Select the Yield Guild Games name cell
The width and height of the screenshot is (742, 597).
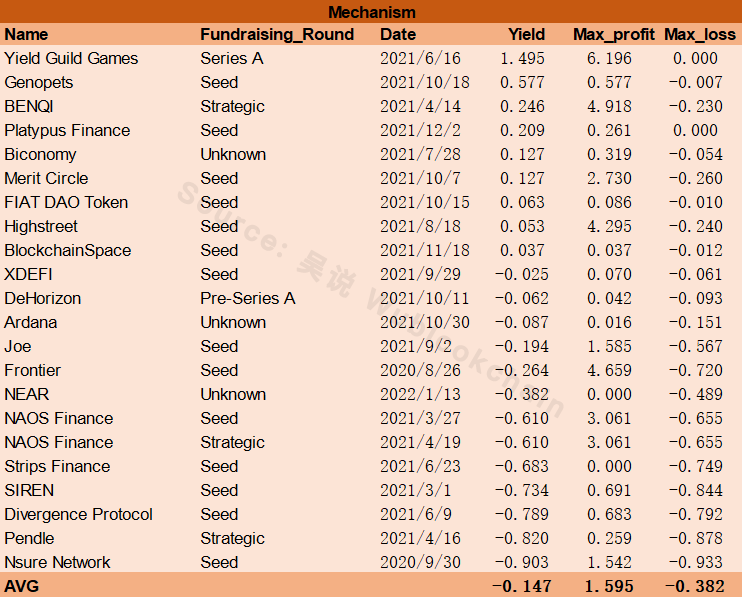tap(71, 58)
